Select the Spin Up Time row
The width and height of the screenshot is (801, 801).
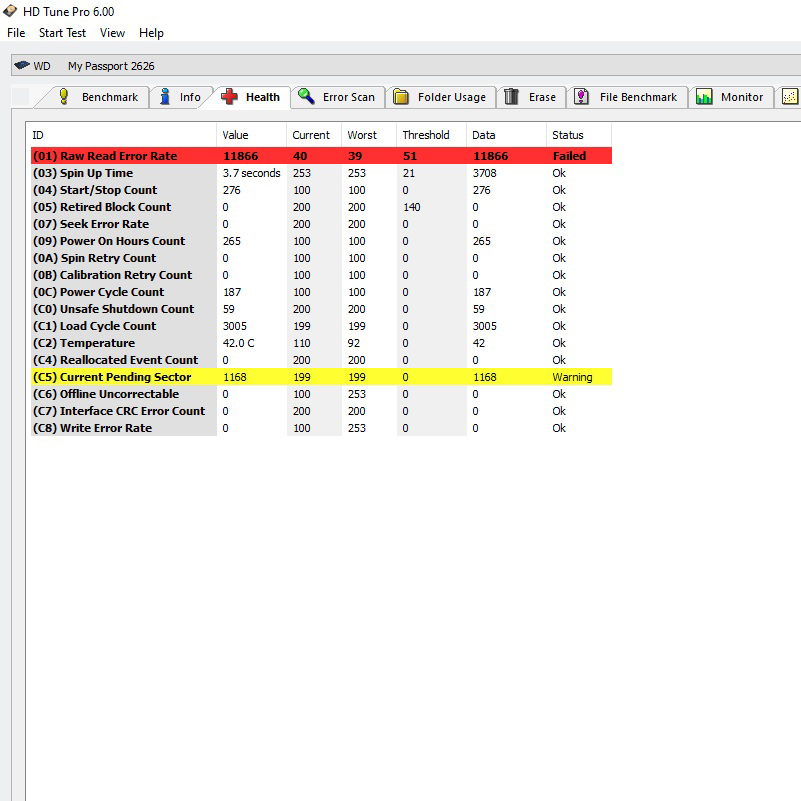pos(321,173)
